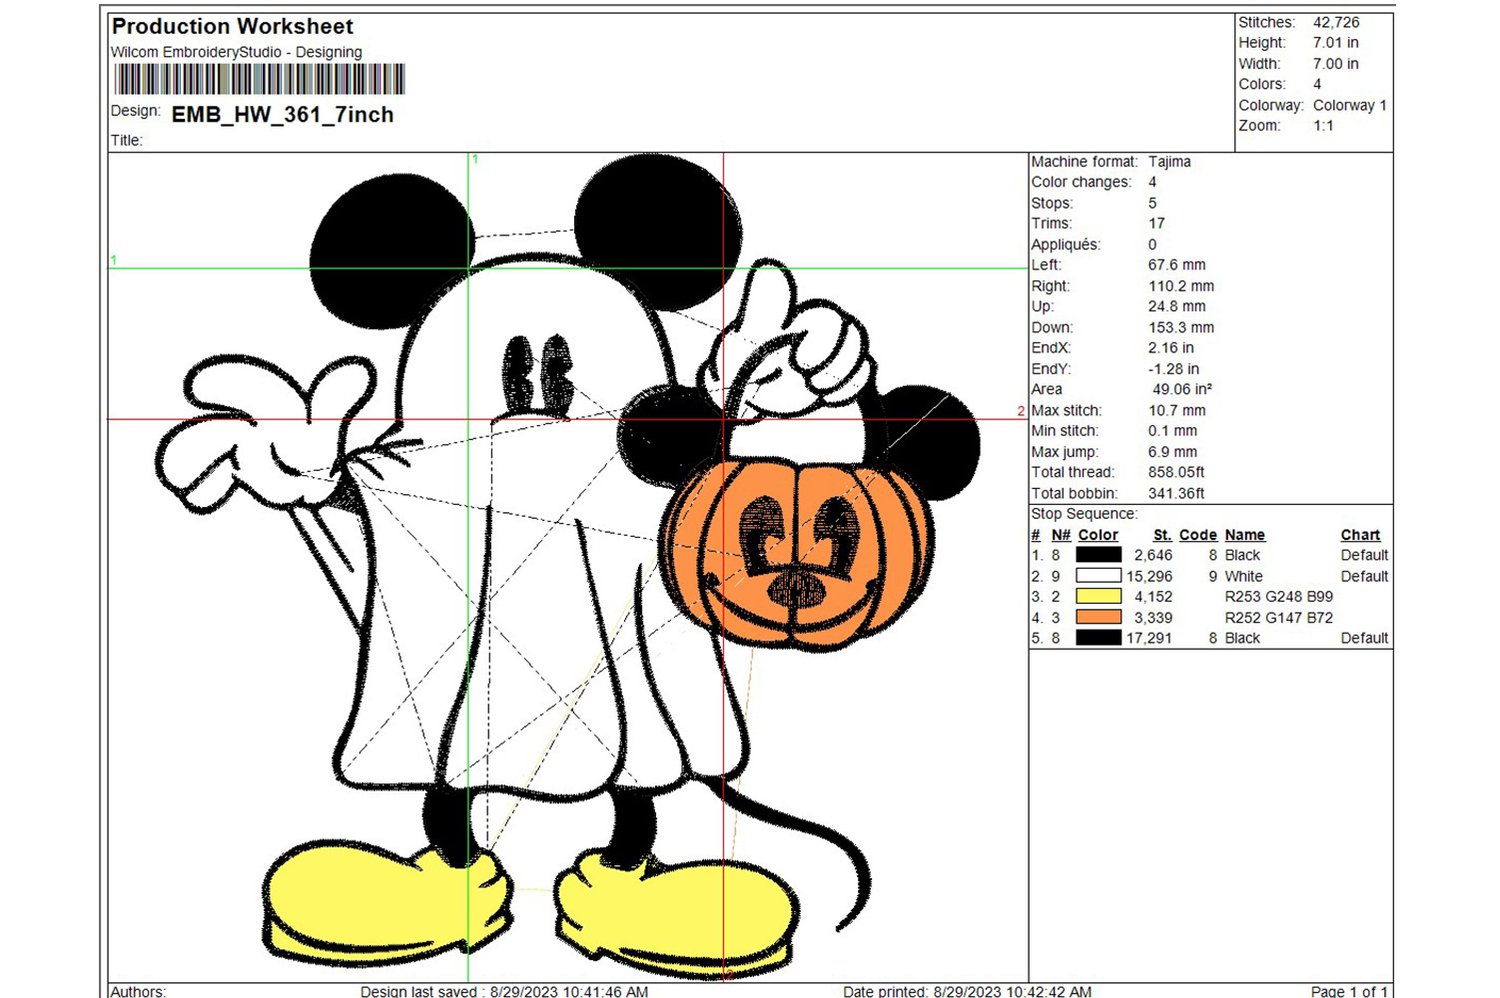Click the 'Colorway 1' value

(x=1350, y=105)
